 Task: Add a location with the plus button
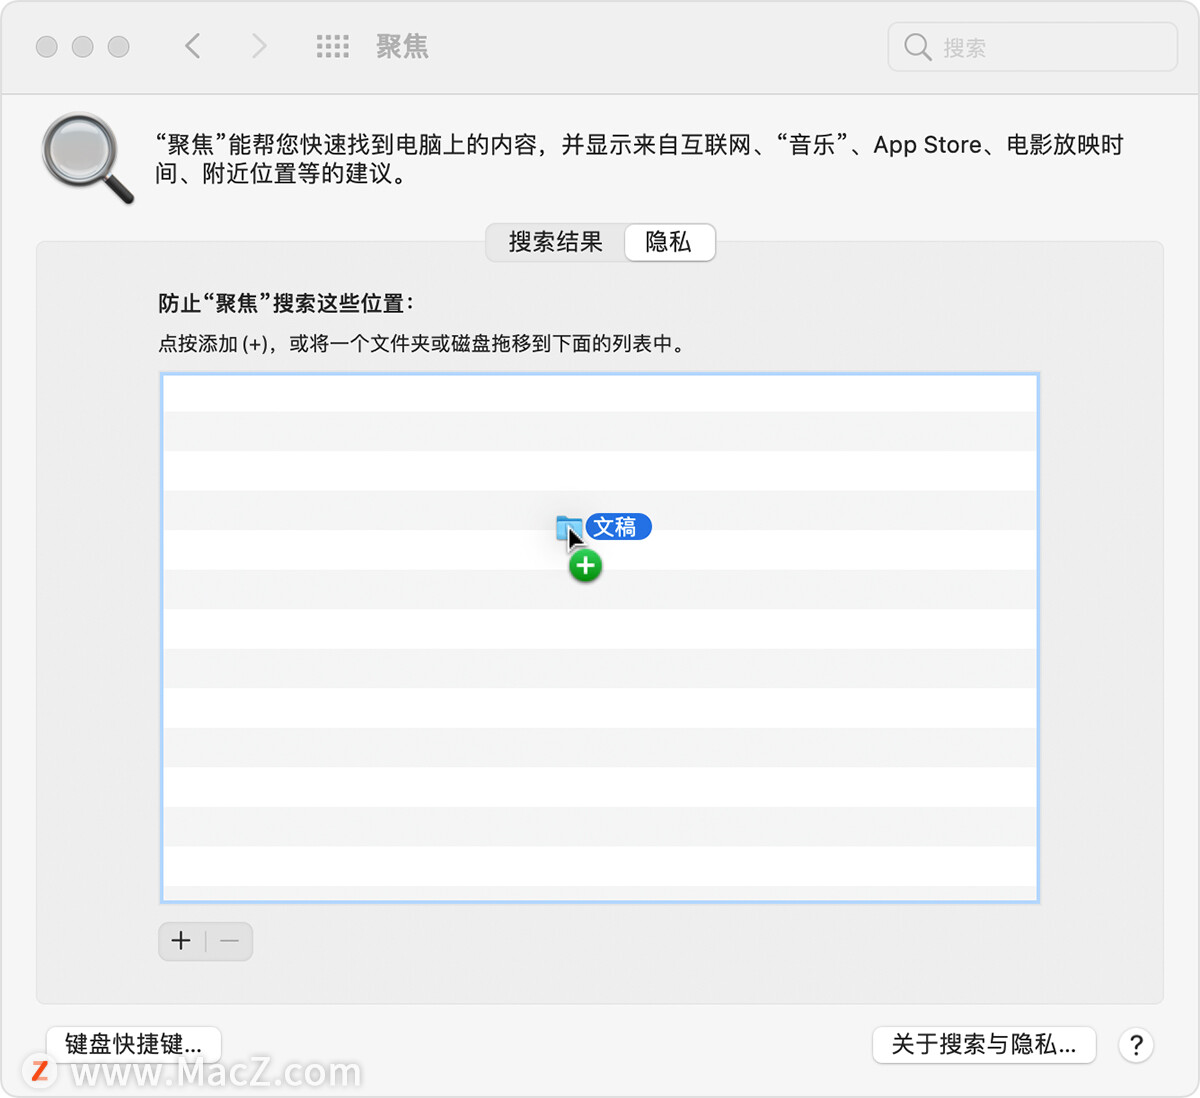pyautogui.click(x=181, y=941)
